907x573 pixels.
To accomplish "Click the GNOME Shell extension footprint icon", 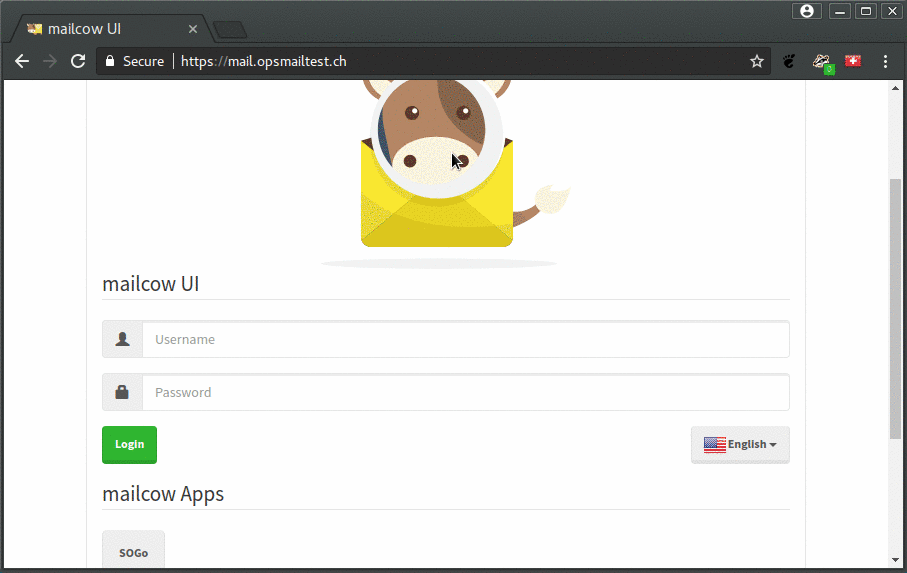I will pos(789,61).
